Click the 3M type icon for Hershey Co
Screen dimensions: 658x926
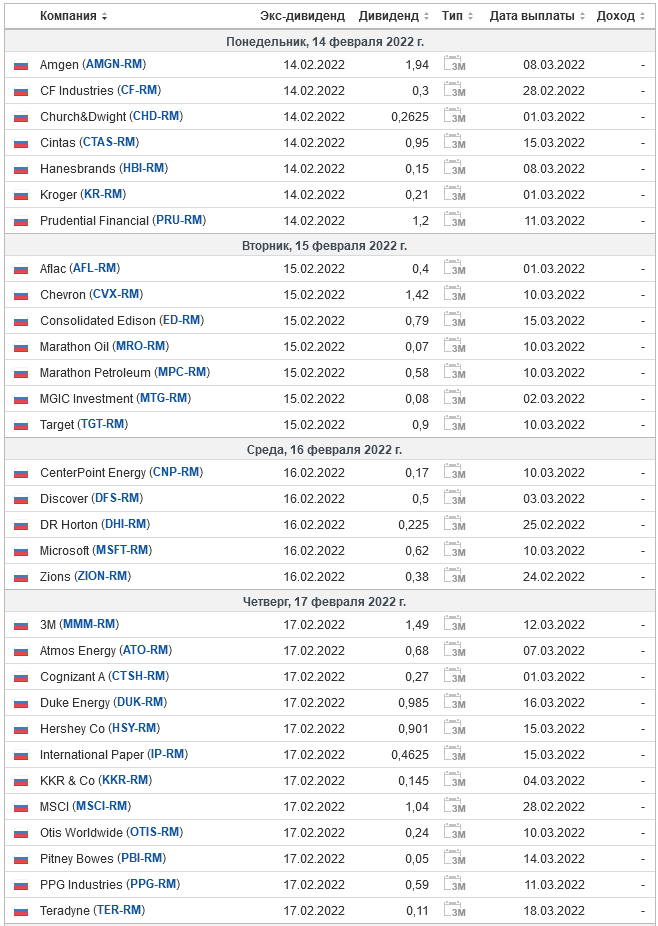click(454, 729)
